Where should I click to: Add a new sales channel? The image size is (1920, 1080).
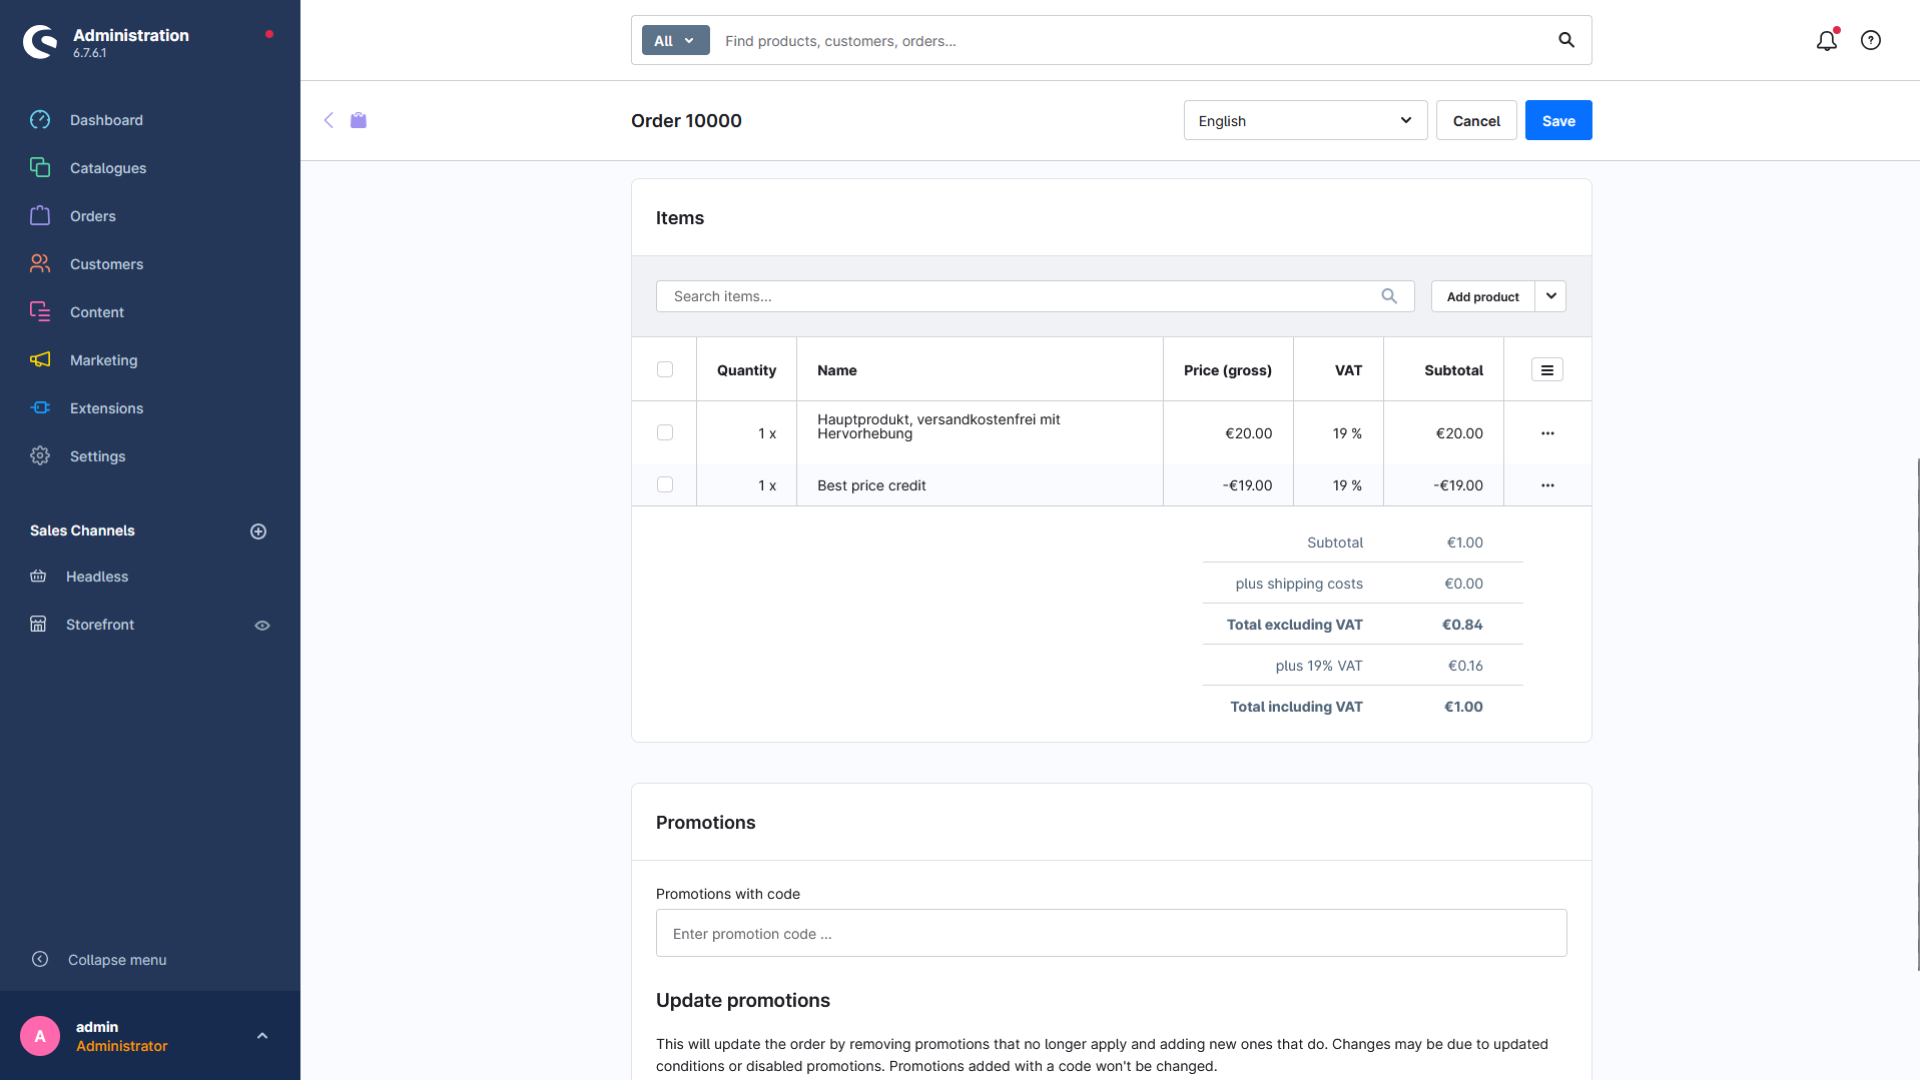258,531
